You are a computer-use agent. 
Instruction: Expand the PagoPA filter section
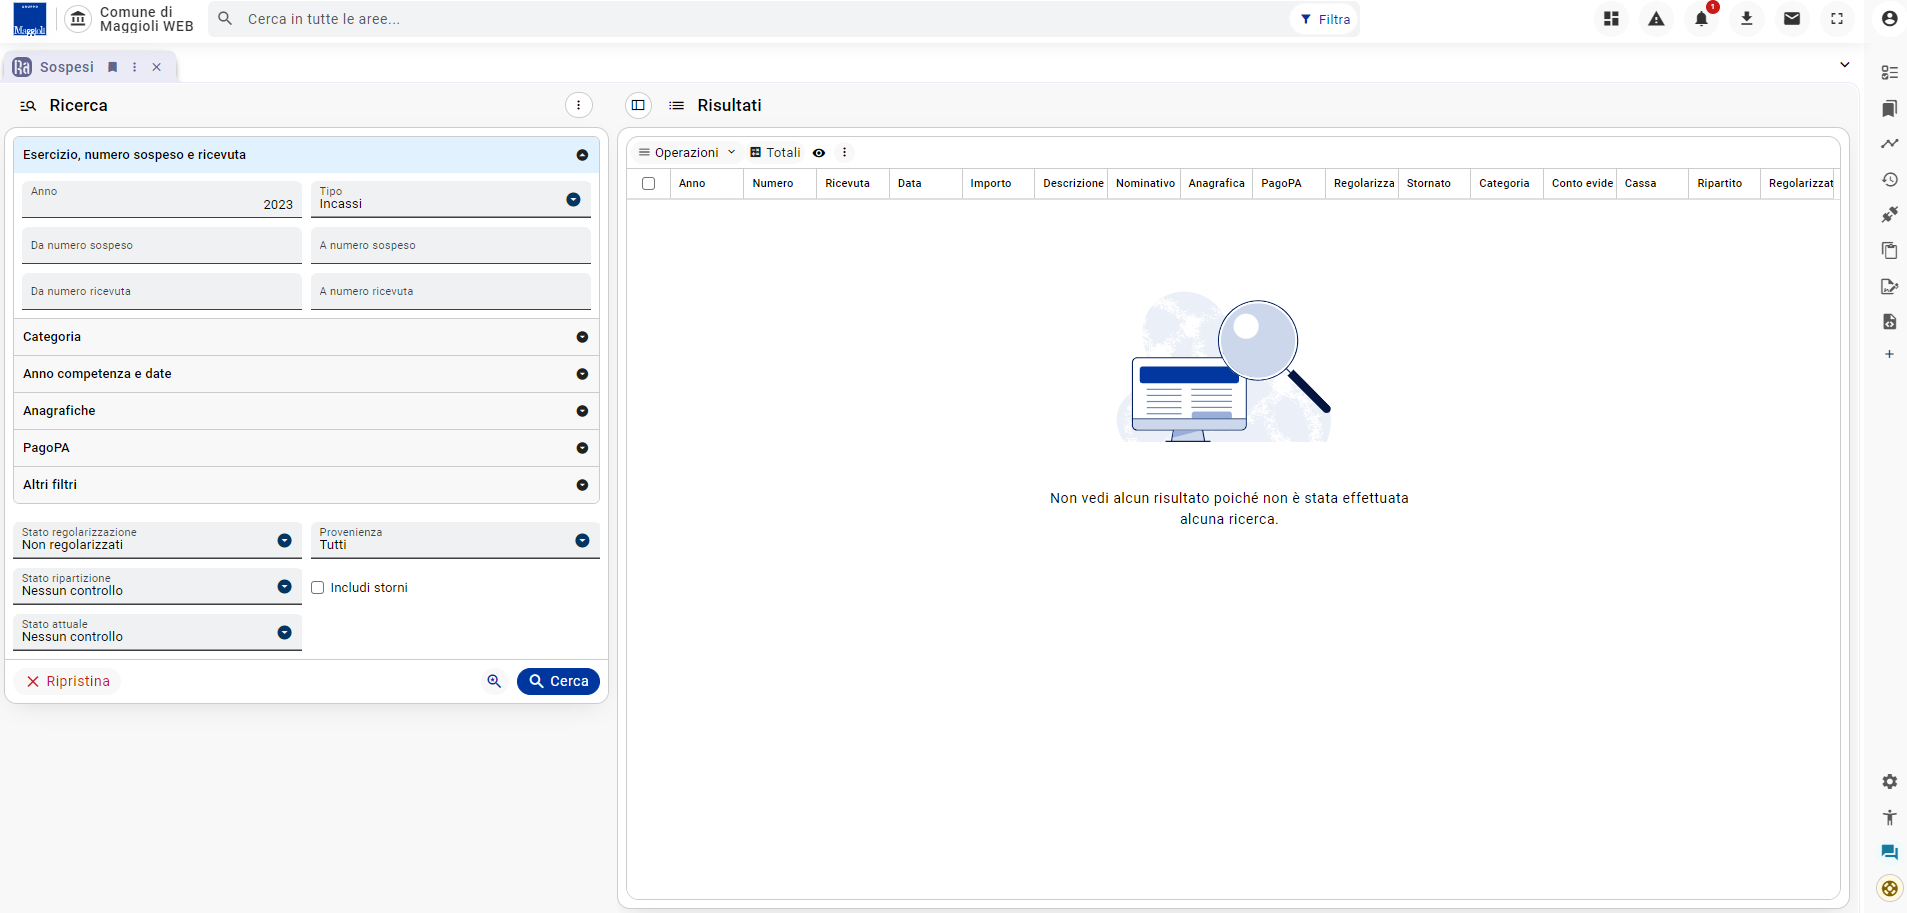click(306, 448)
